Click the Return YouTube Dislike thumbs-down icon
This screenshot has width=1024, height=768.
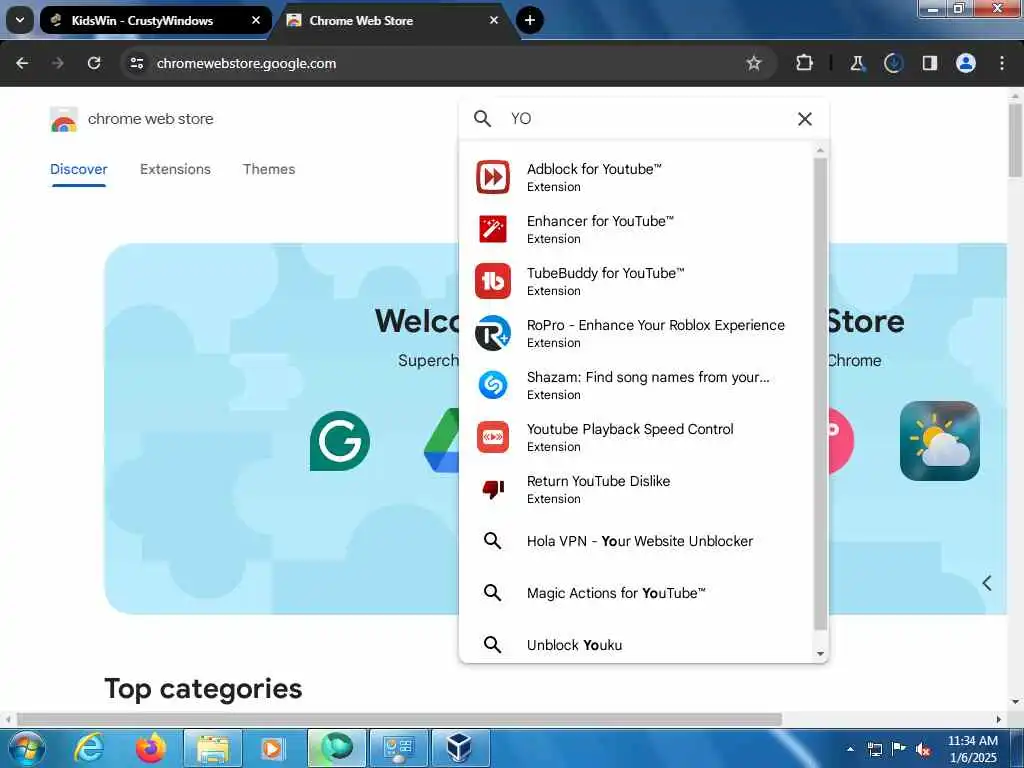point(492,489)
